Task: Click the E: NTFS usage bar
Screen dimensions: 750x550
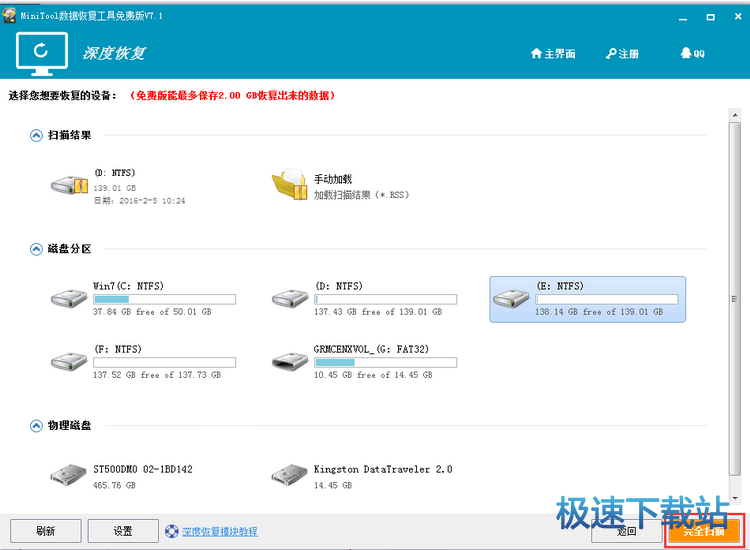Action: [x=607, y=299]
